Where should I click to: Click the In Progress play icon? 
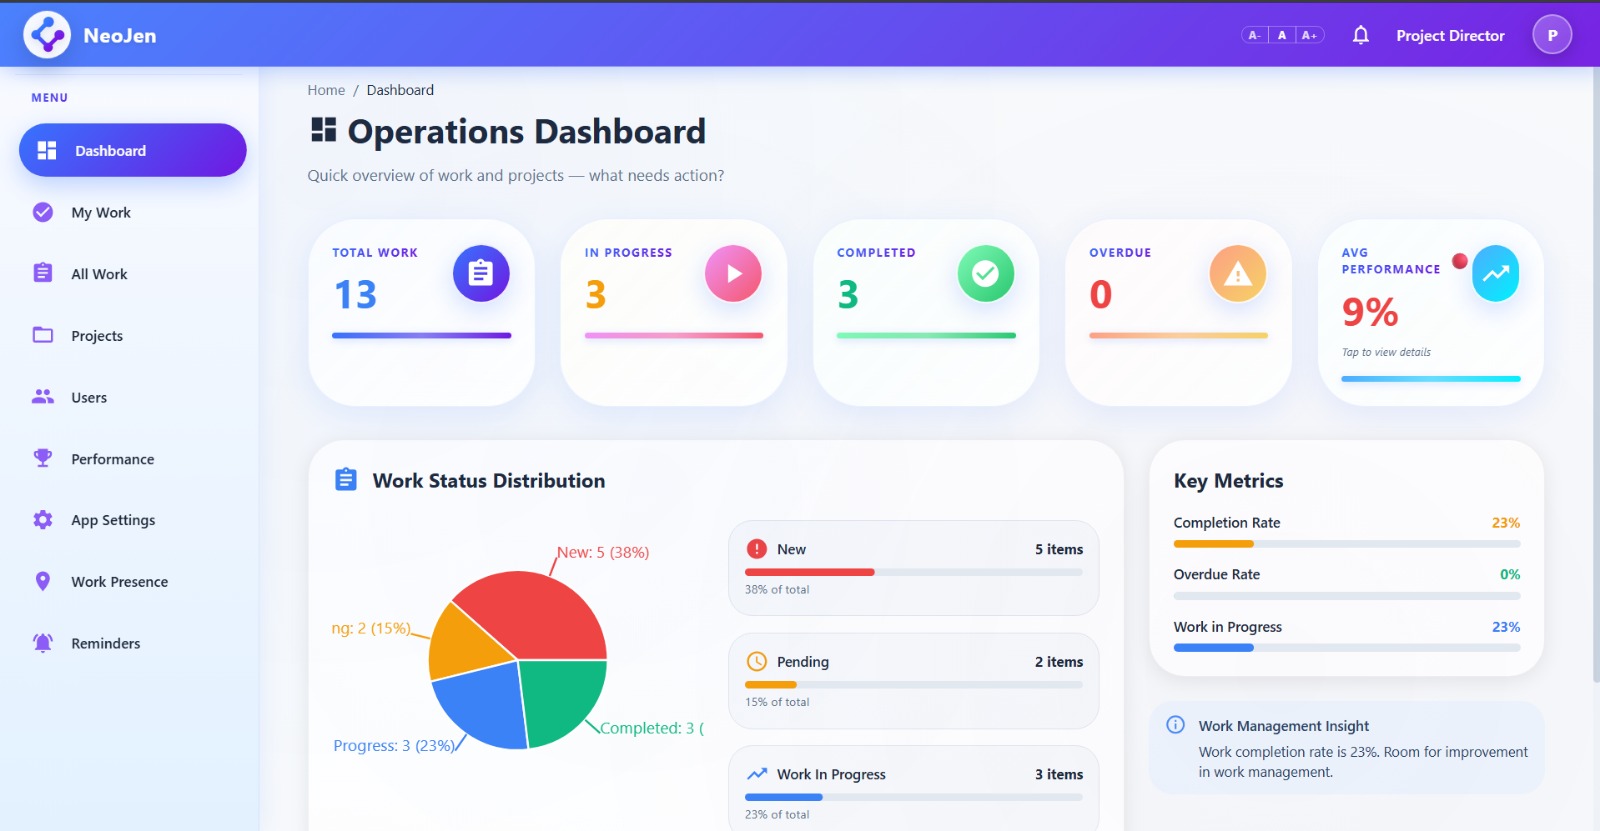(733, 273)
